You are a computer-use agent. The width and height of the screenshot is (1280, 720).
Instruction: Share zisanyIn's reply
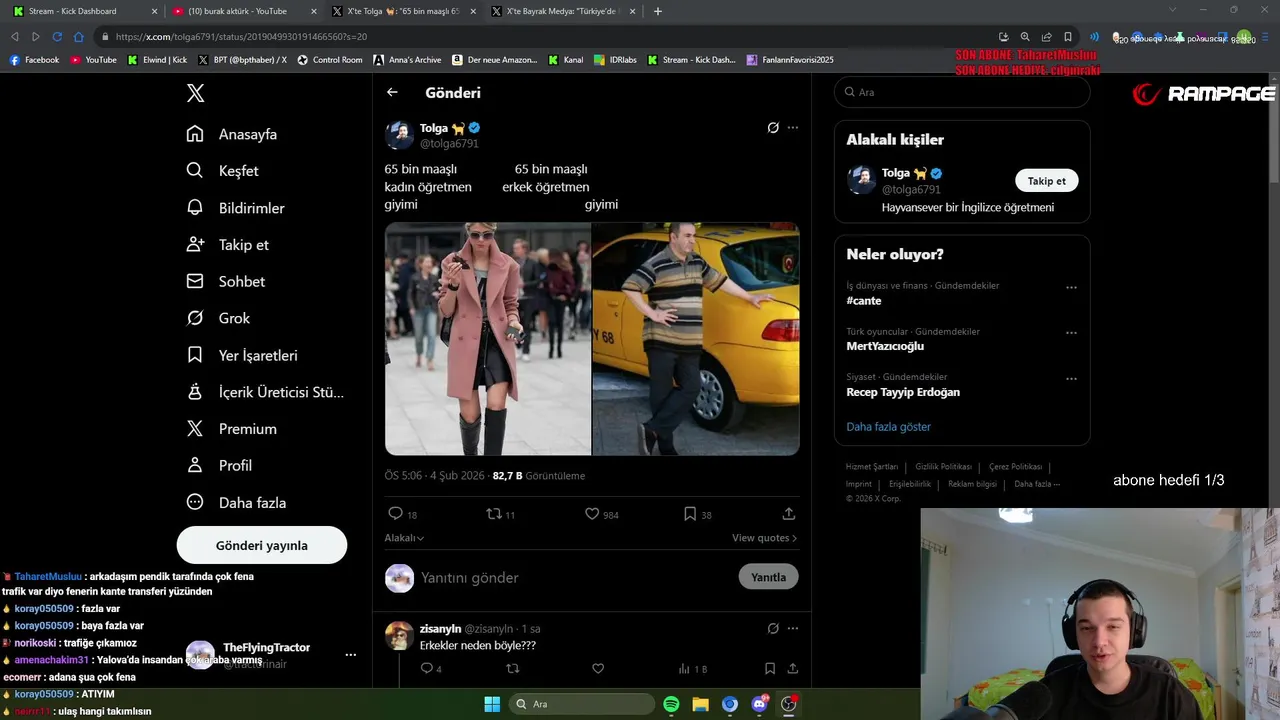point(793,669)
